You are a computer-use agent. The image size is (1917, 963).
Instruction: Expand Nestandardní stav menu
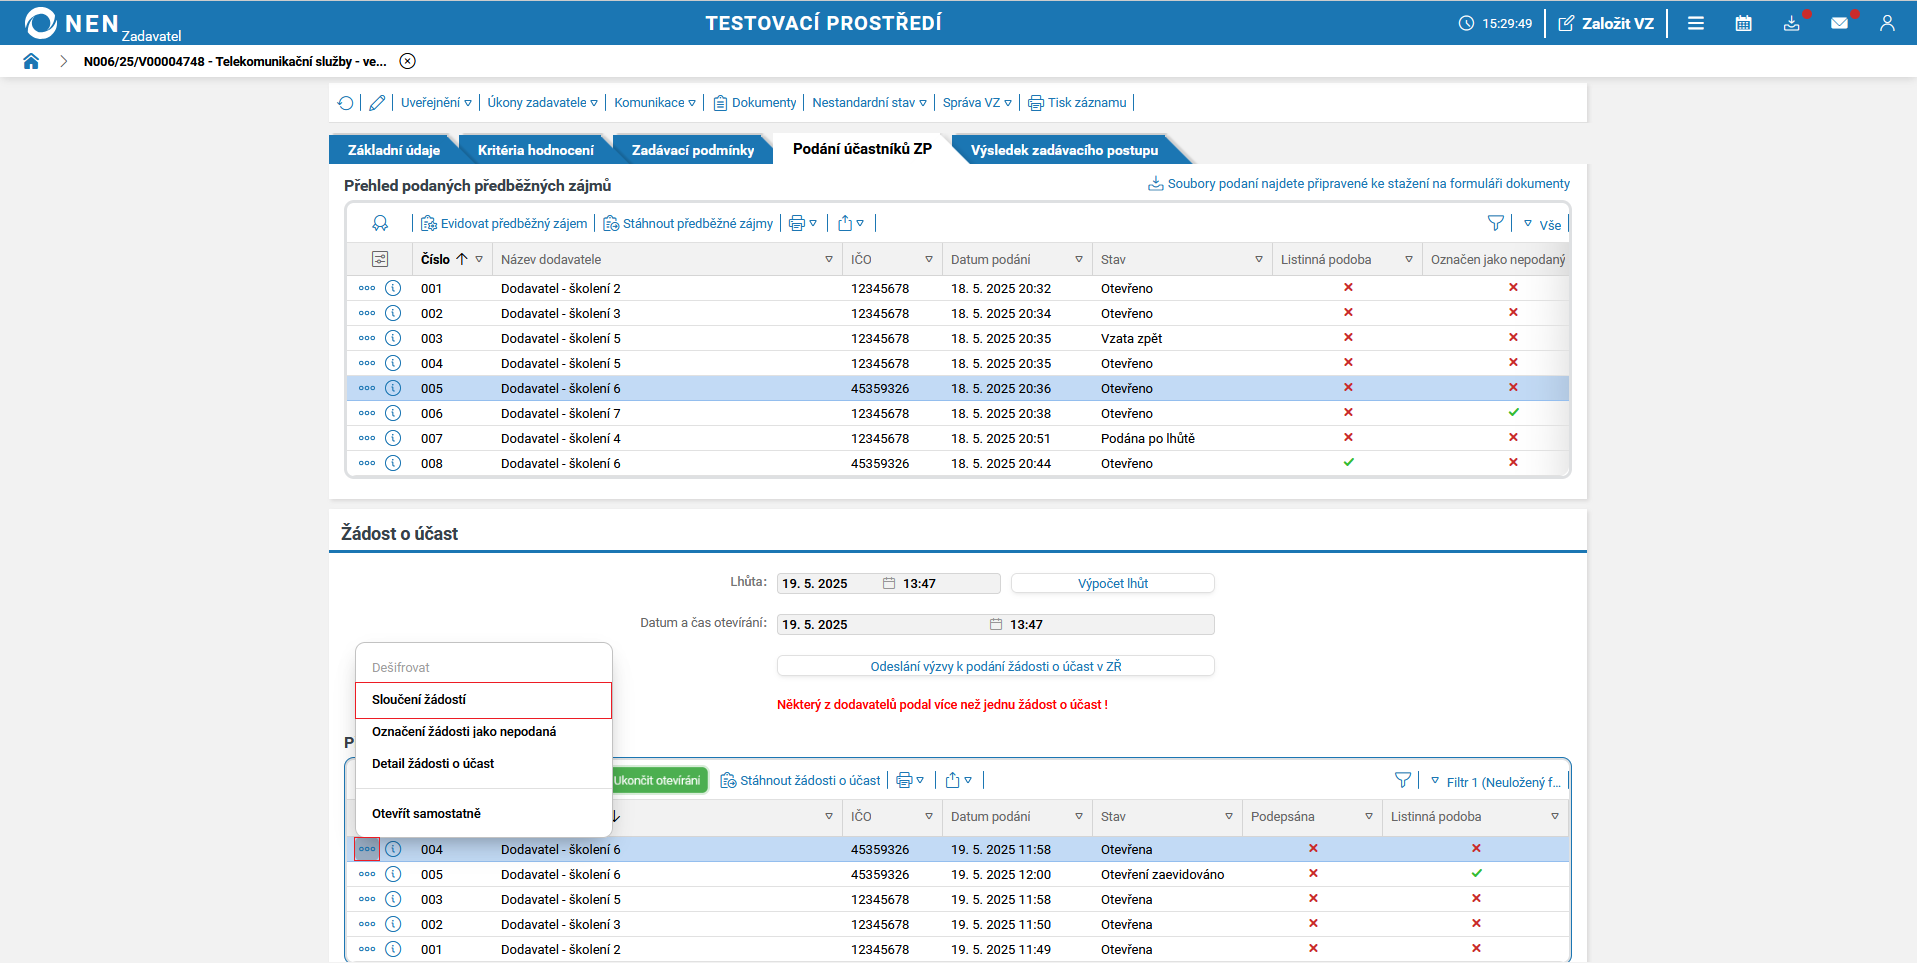pos(870,103)
